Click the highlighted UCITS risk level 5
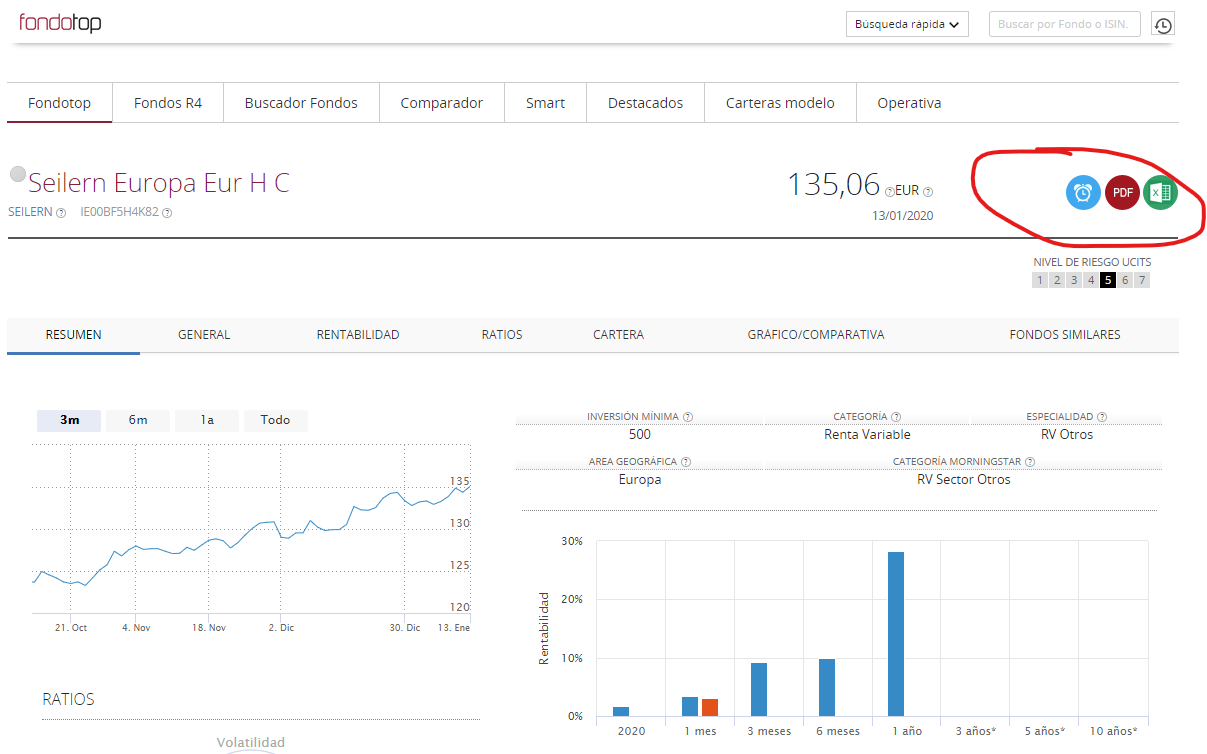The height and width of the screenshot is (754, 1207). (1108, 280)
